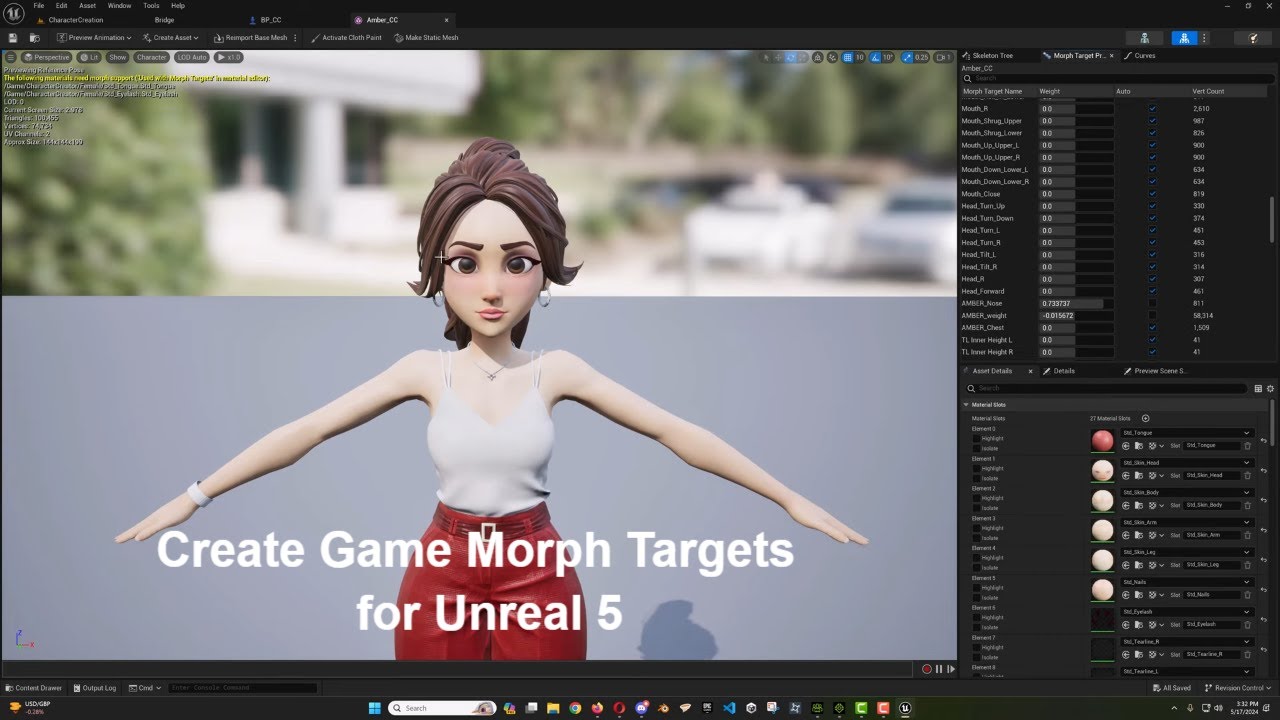
Task: Select the viewport translate transform tool
Action: point(778,57)
